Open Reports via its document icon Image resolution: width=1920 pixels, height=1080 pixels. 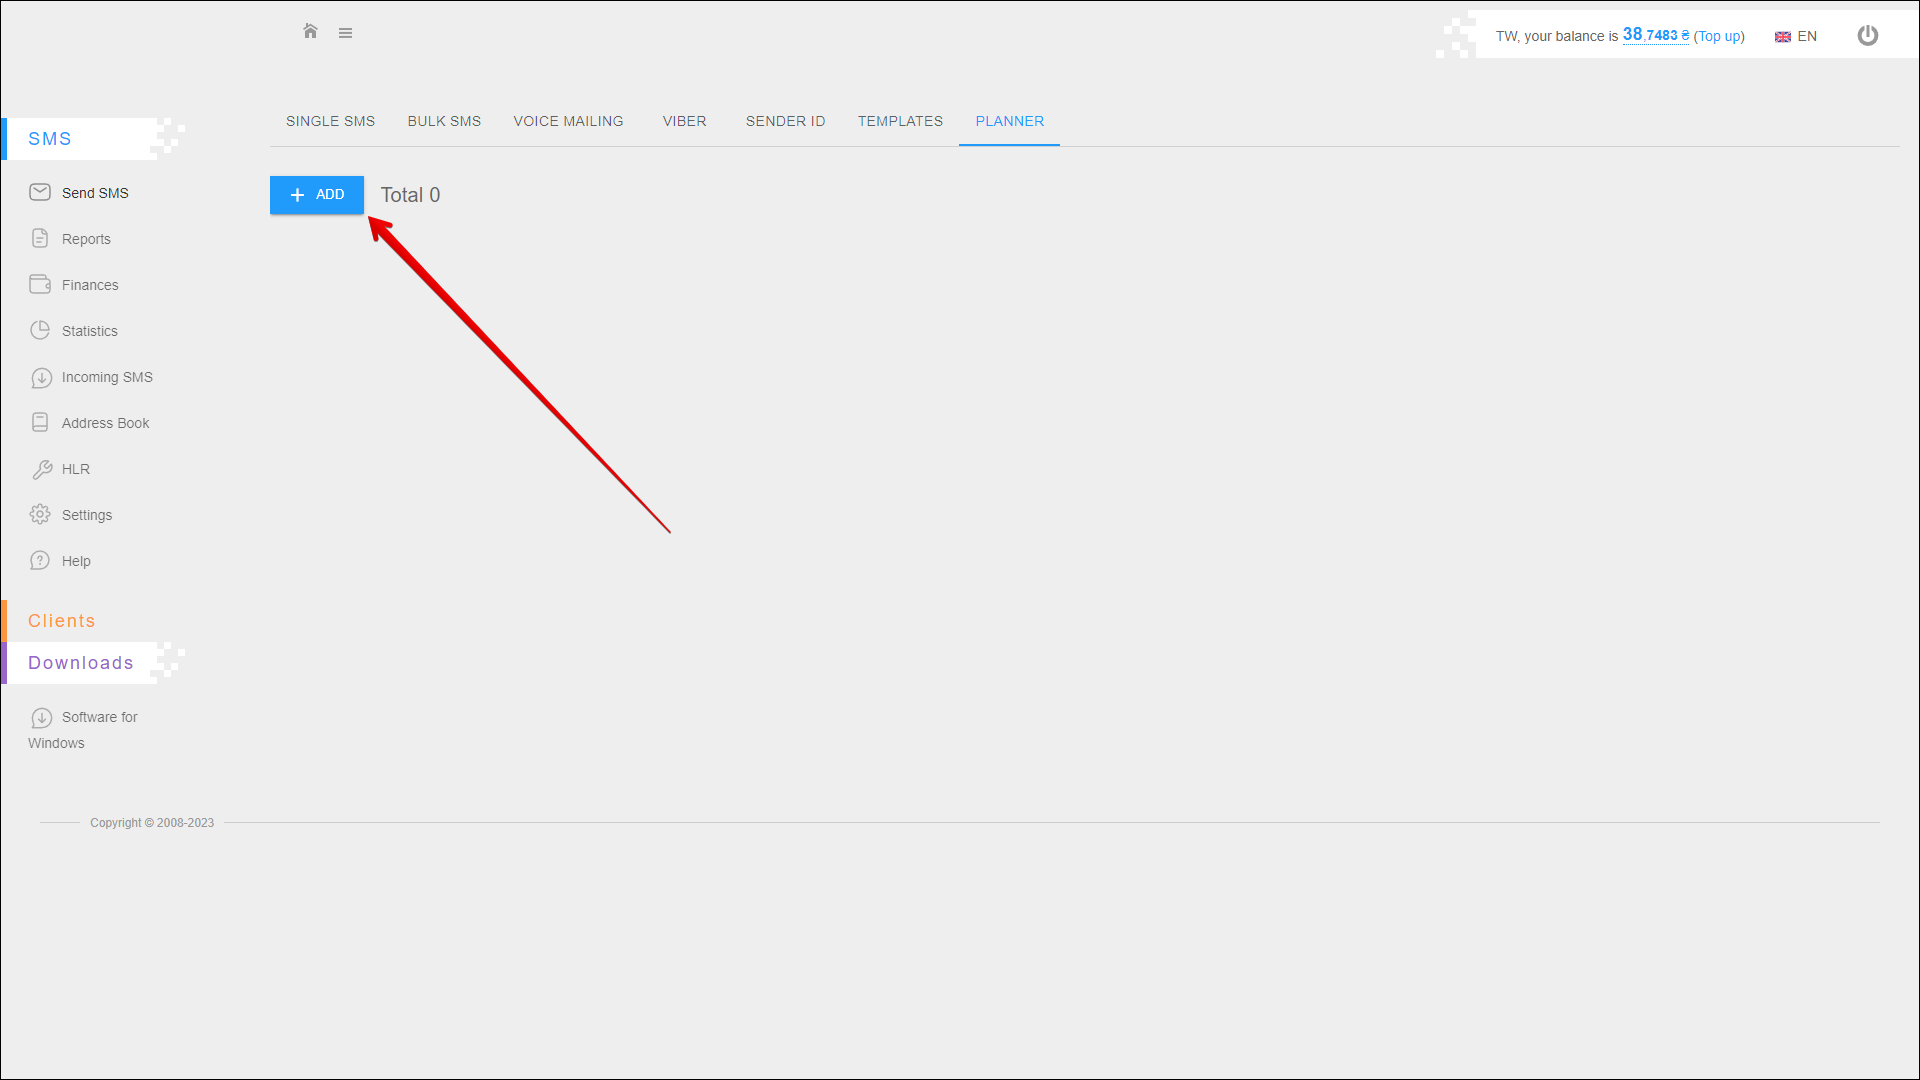[40, 238]
